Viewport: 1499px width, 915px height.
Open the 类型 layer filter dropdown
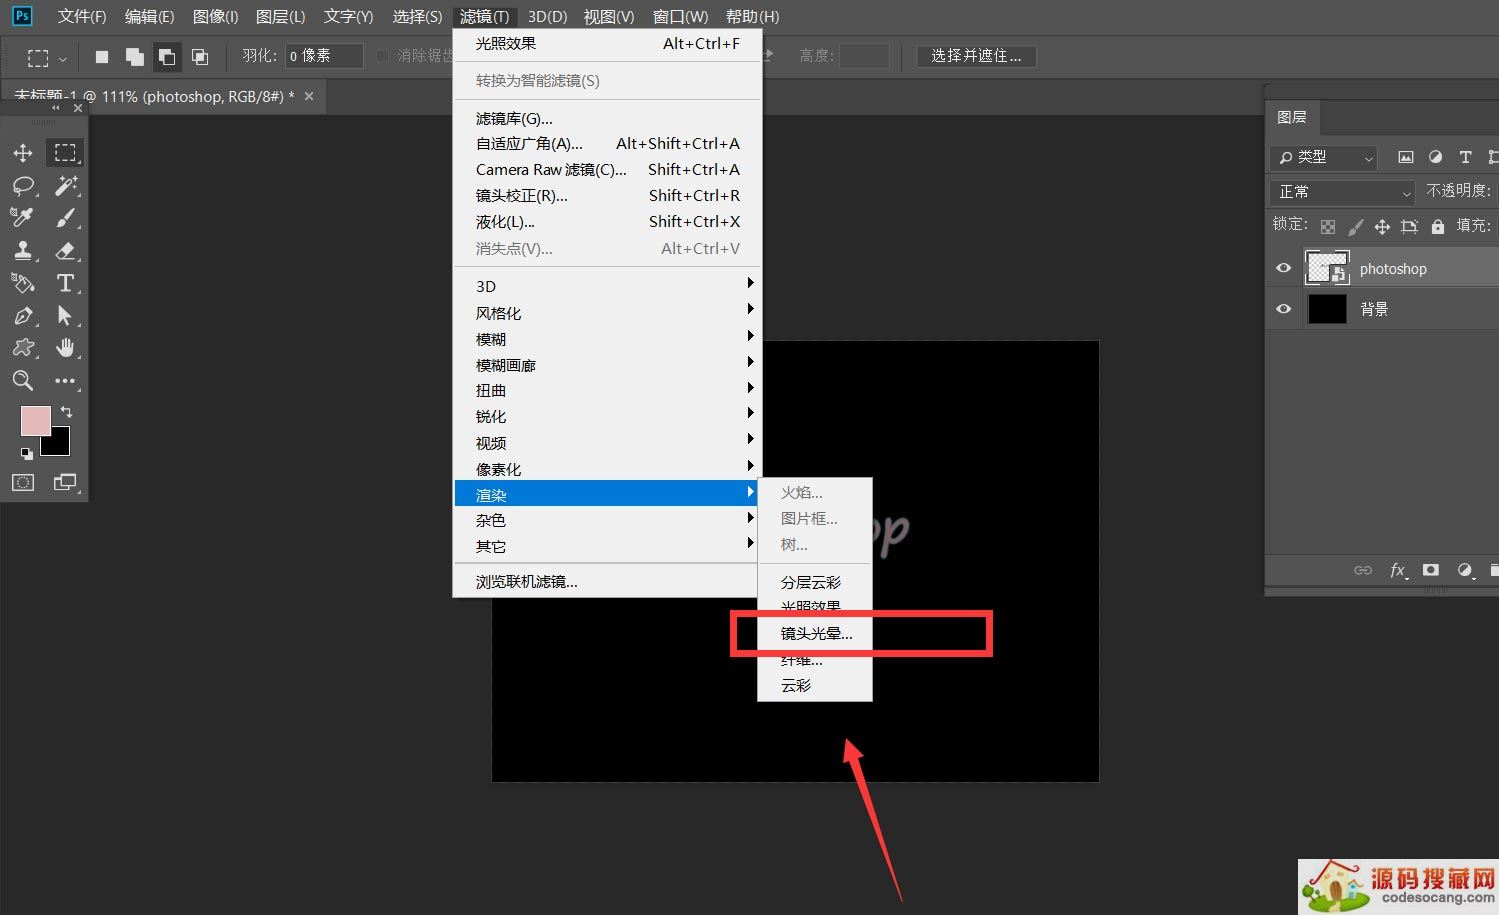[x=1324, y=157]
